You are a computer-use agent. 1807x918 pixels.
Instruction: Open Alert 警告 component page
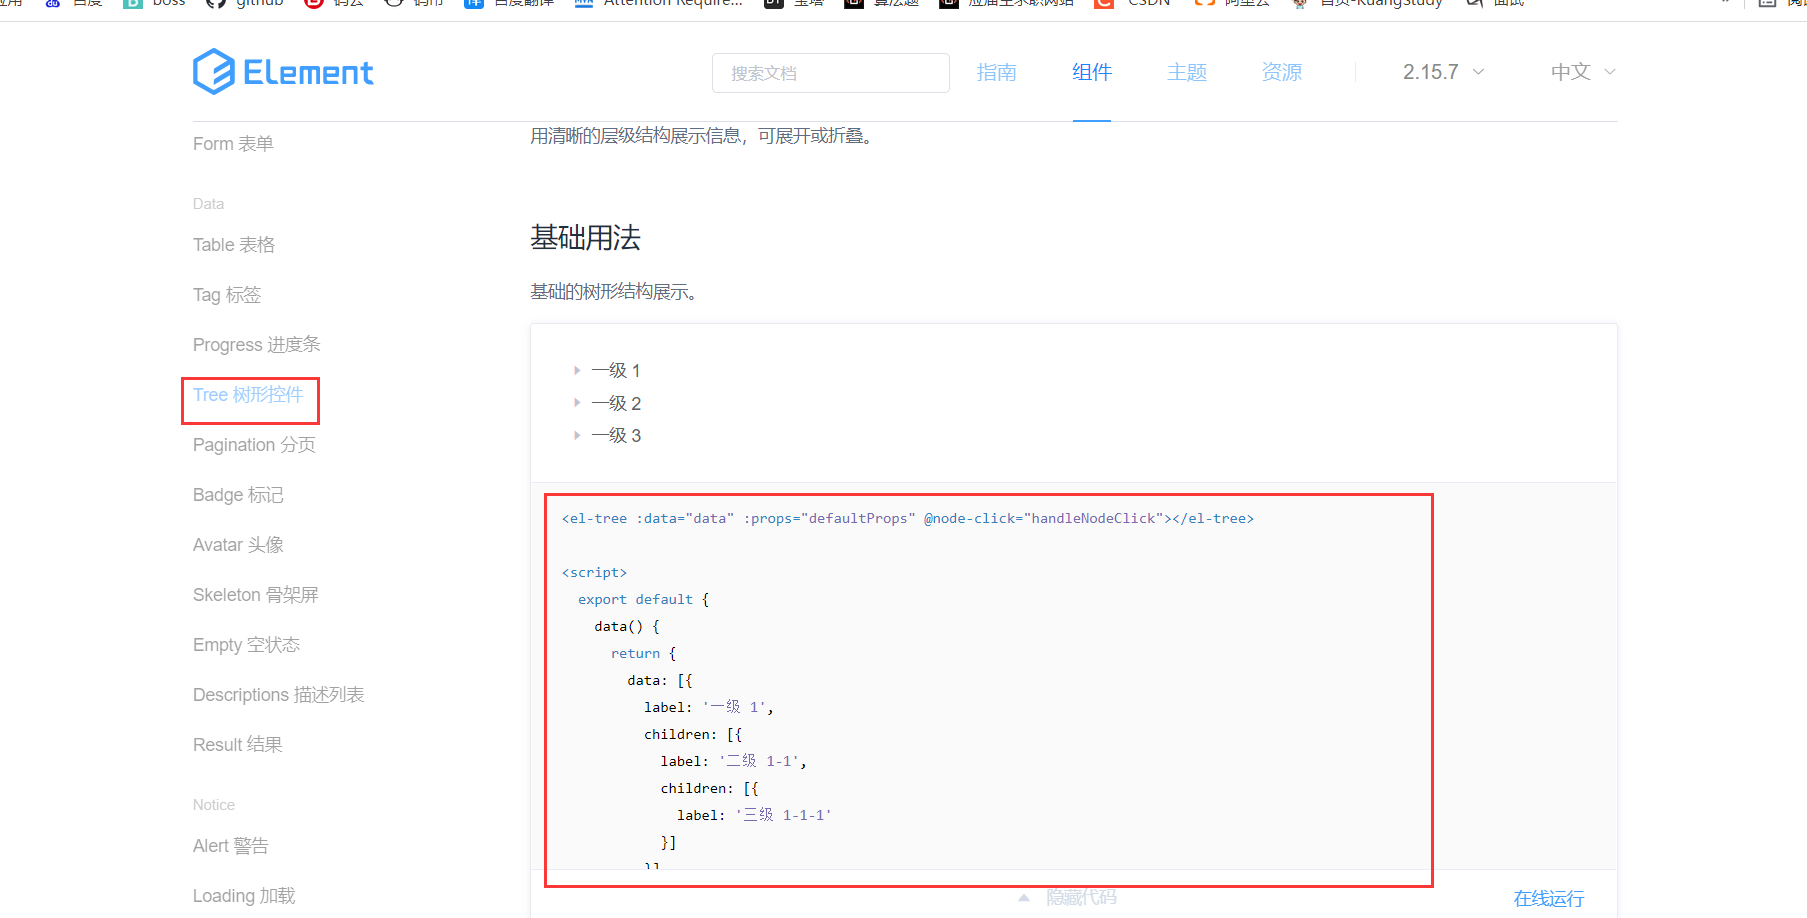pos(231,846)
